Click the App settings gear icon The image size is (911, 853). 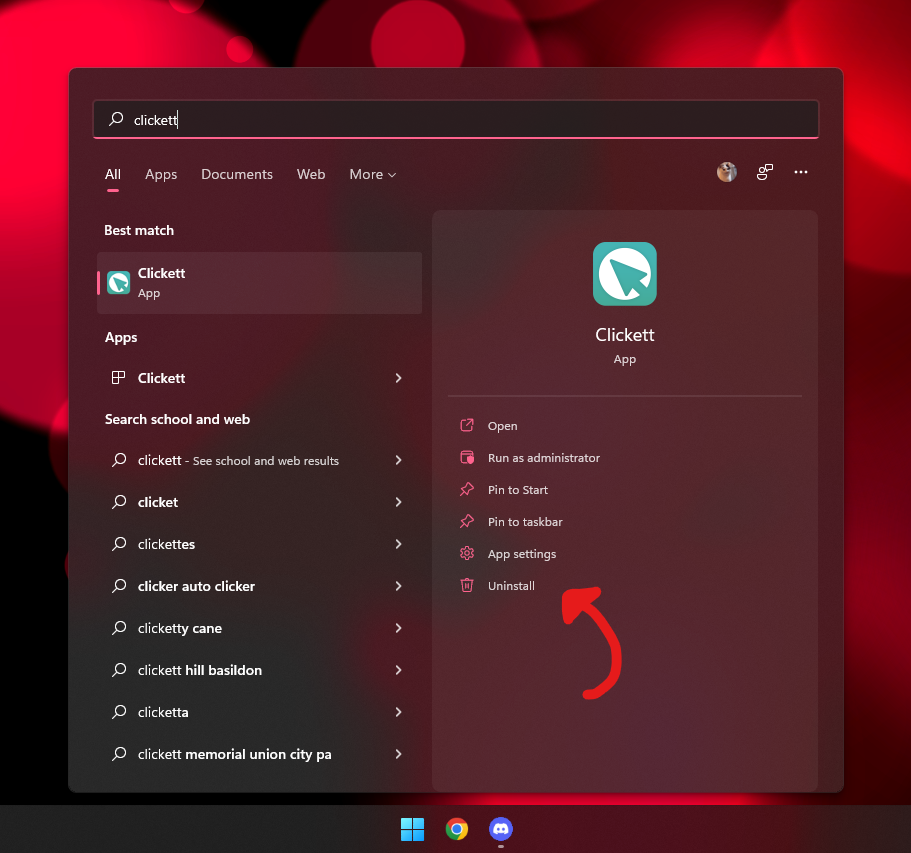coord(467,553)
